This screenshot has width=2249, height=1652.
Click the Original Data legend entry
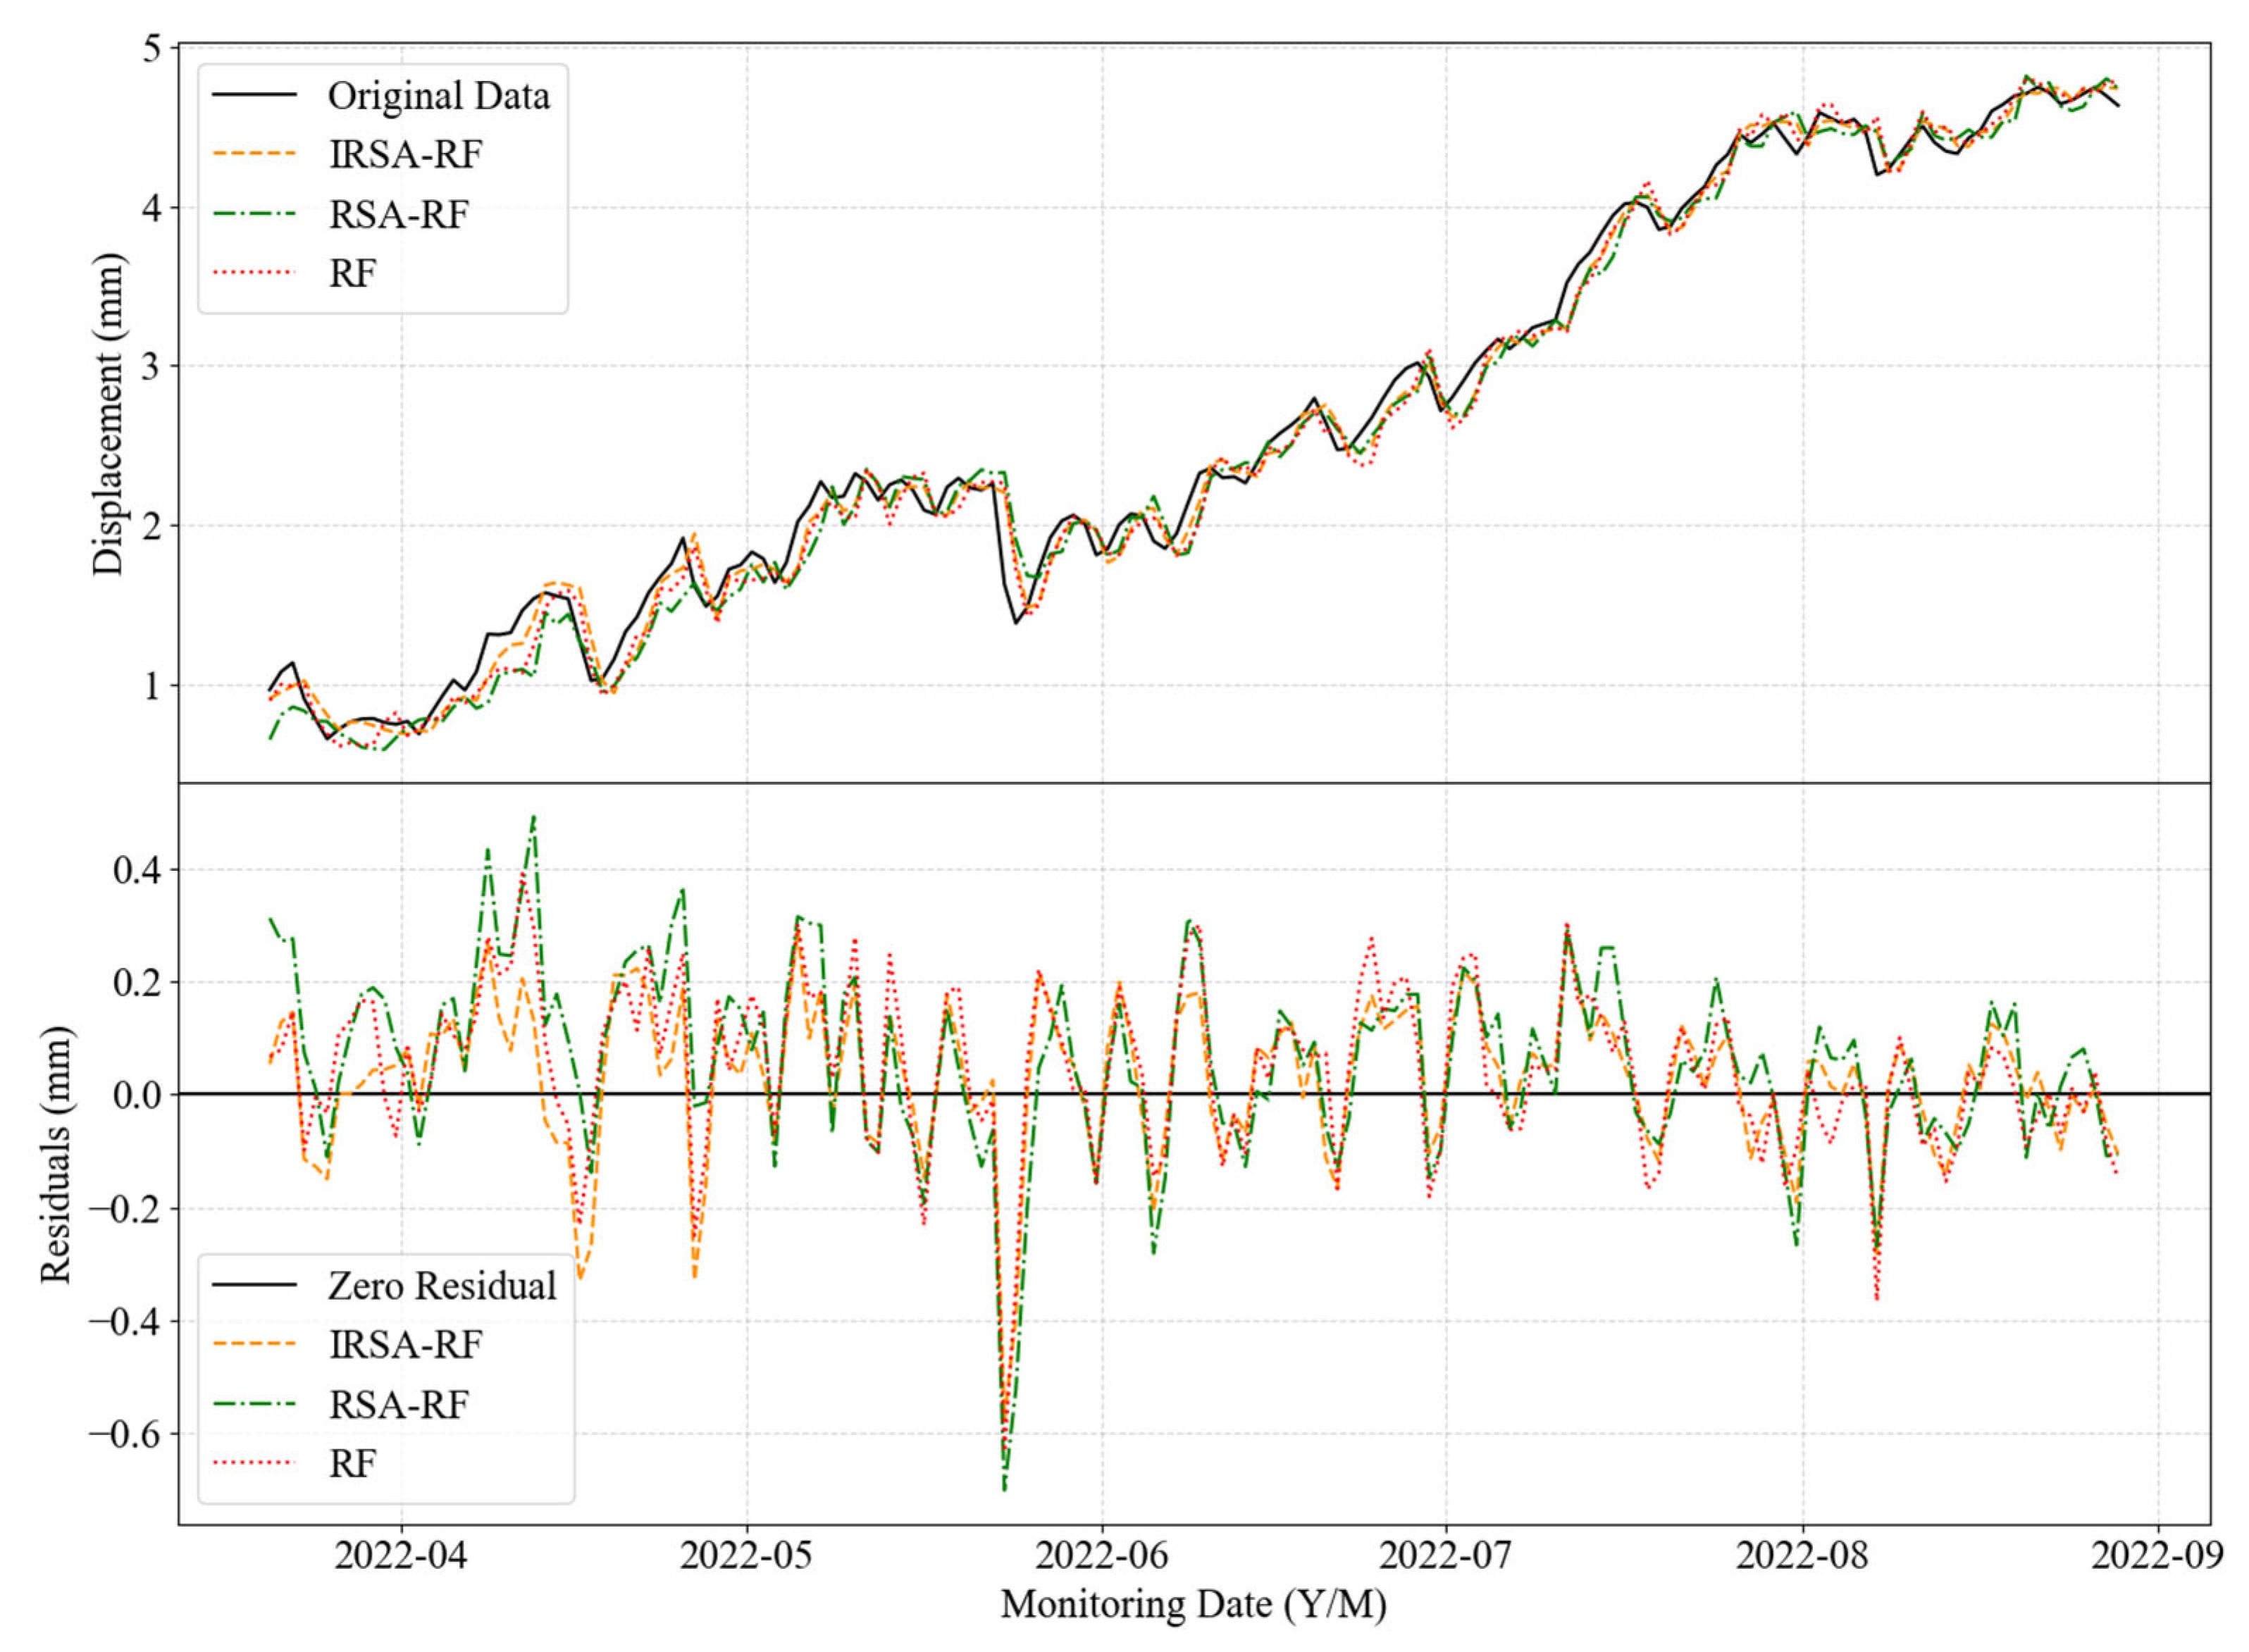(438, 96)
